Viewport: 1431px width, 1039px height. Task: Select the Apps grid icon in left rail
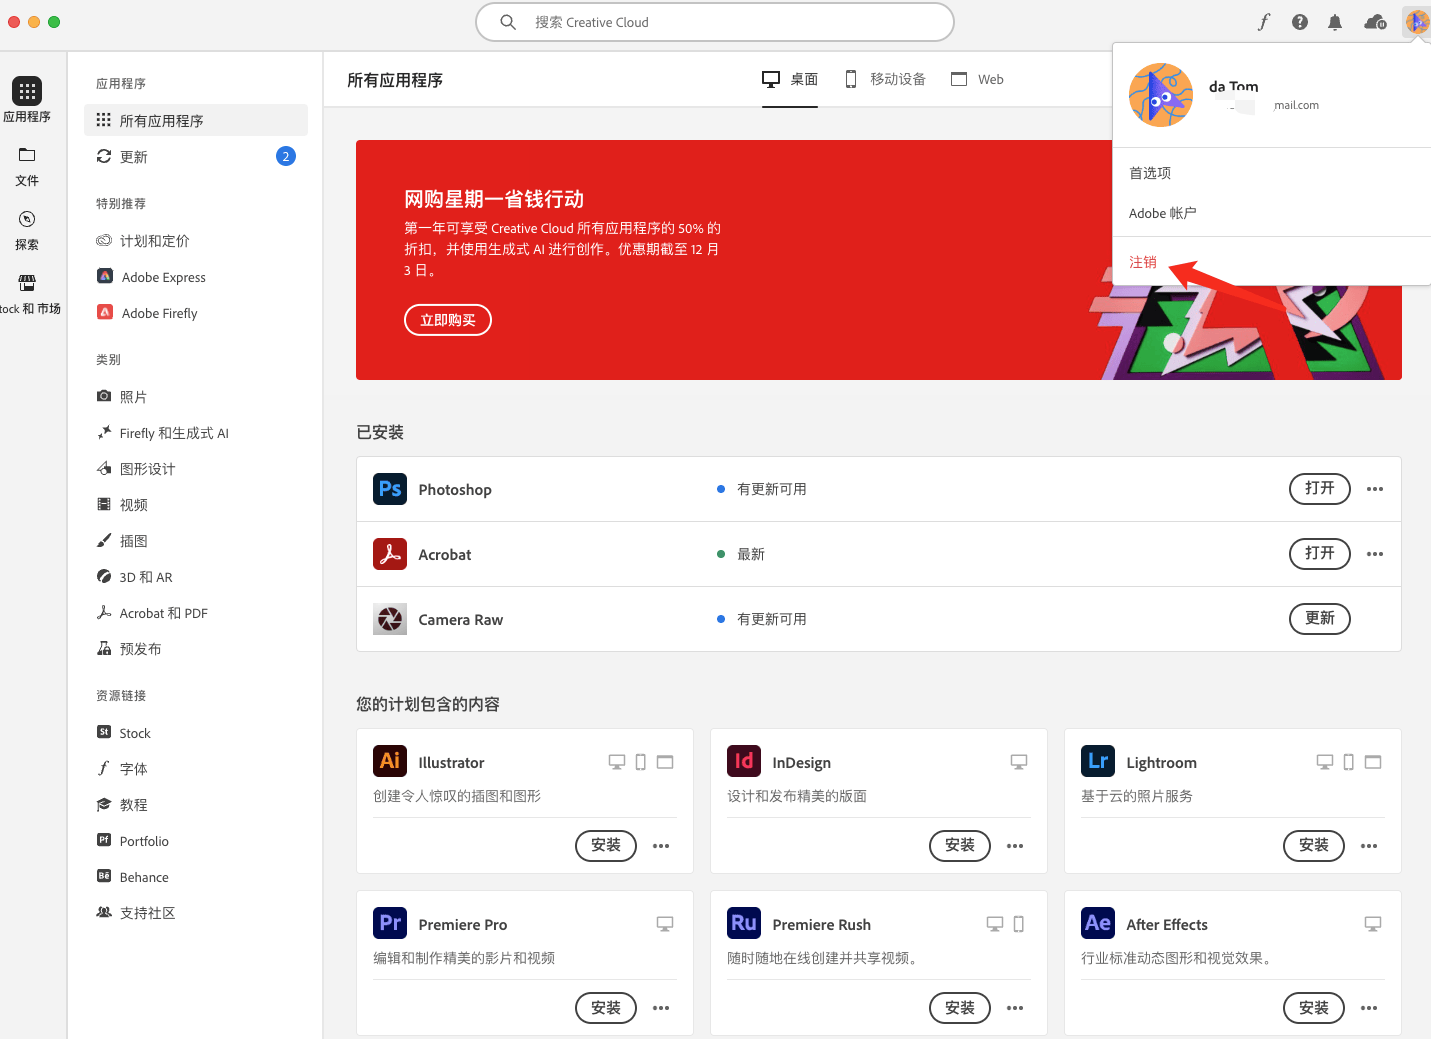point(27,91)
